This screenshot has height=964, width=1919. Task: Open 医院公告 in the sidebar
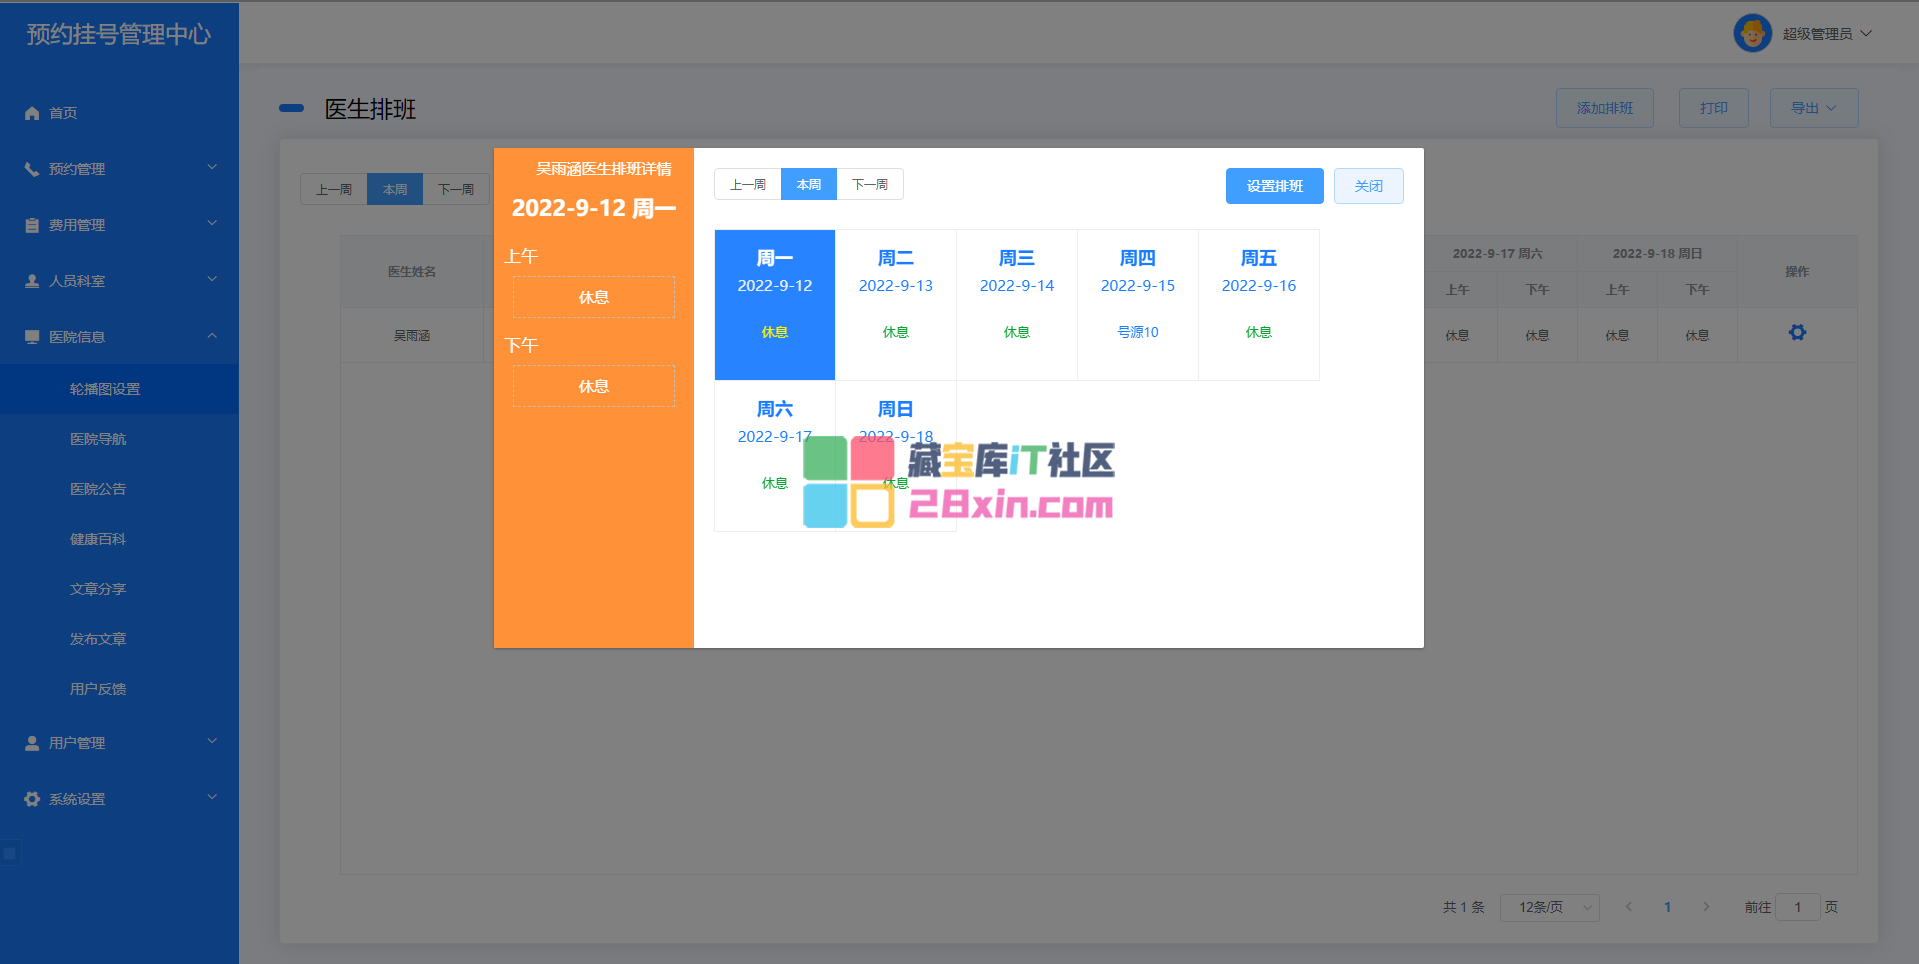[x=119, y=489]
